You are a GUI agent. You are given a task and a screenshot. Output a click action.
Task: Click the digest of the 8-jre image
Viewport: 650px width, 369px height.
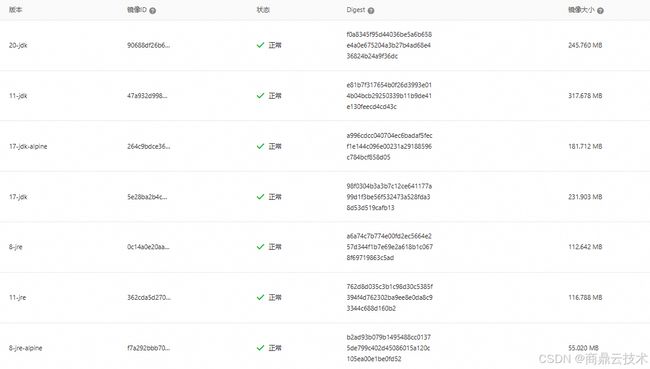(390, 247)
